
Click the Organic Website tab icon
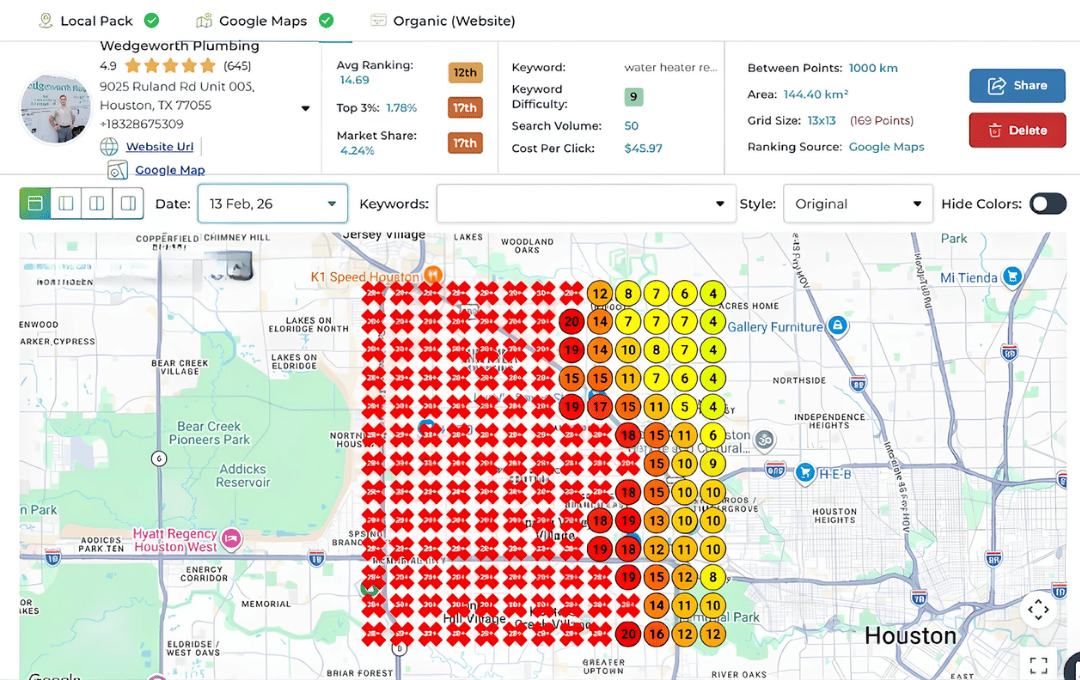coord(378,20)
